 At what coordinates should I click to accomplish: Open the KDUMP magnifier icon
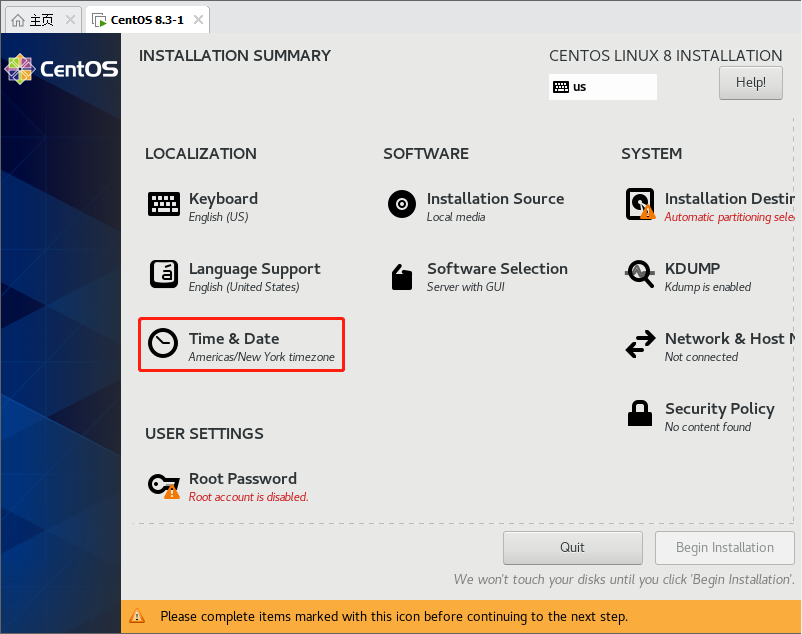640,274
